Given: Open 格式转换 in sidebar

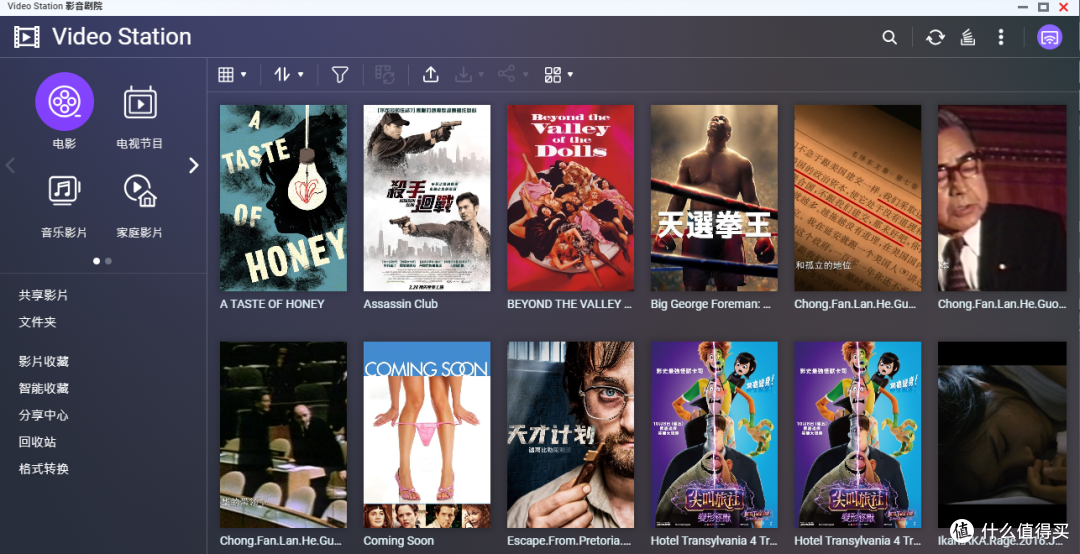Looking at the screenshot, I should coord(43,469).
